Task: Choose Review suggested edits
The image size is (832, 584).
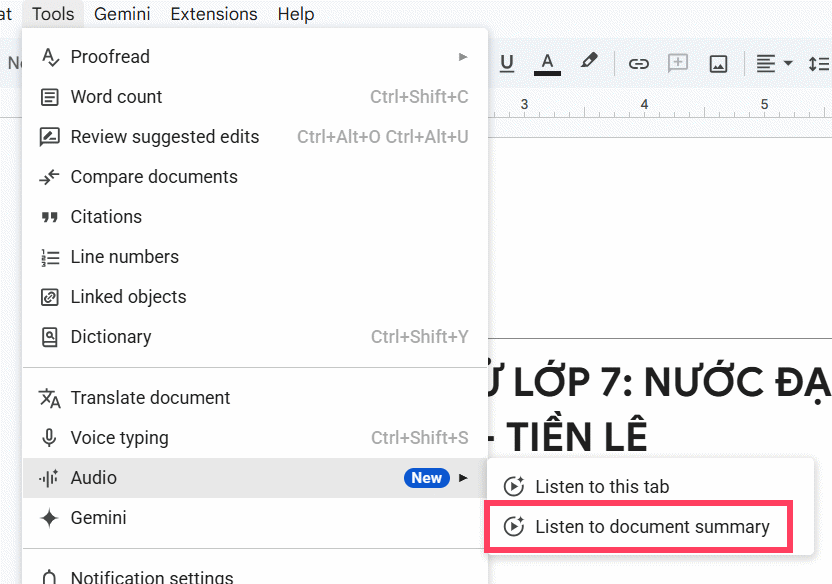Action: pyautogui.click(x=255, y=137)
